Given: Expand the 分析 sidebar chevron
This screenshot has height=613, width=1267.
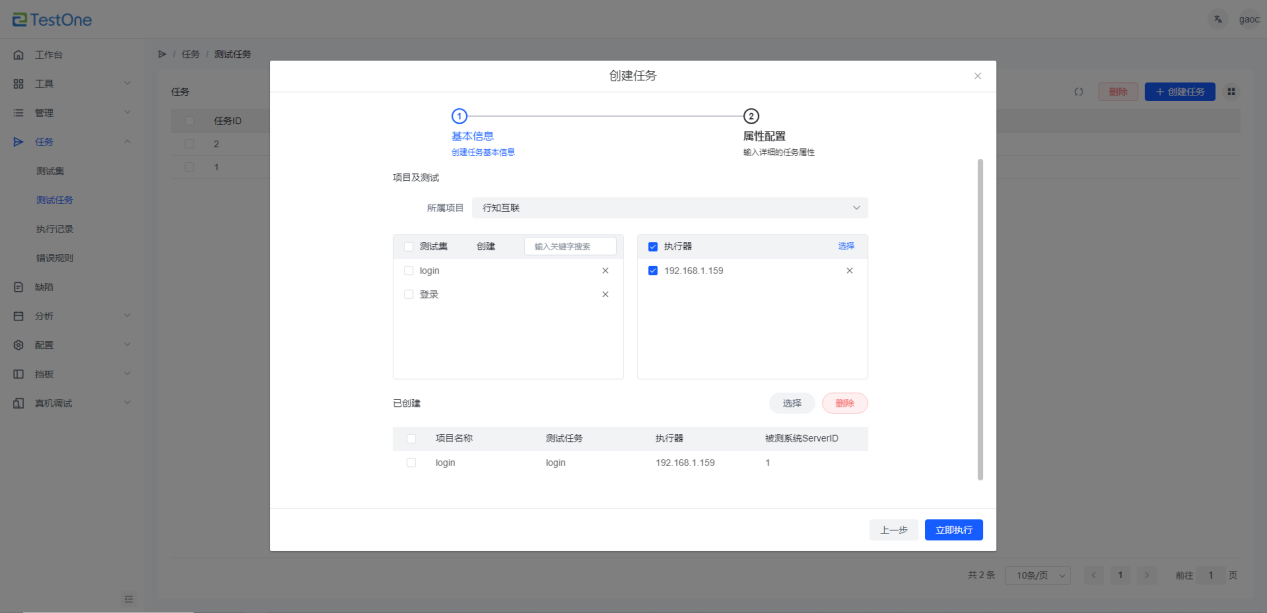Looking at the screenshot, I should [127, 316].
